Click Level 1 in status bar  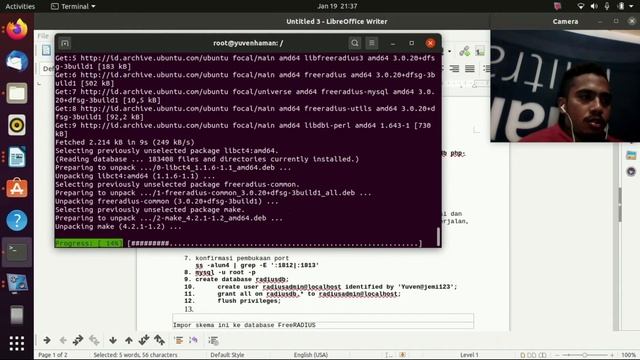tap(469, 355)
